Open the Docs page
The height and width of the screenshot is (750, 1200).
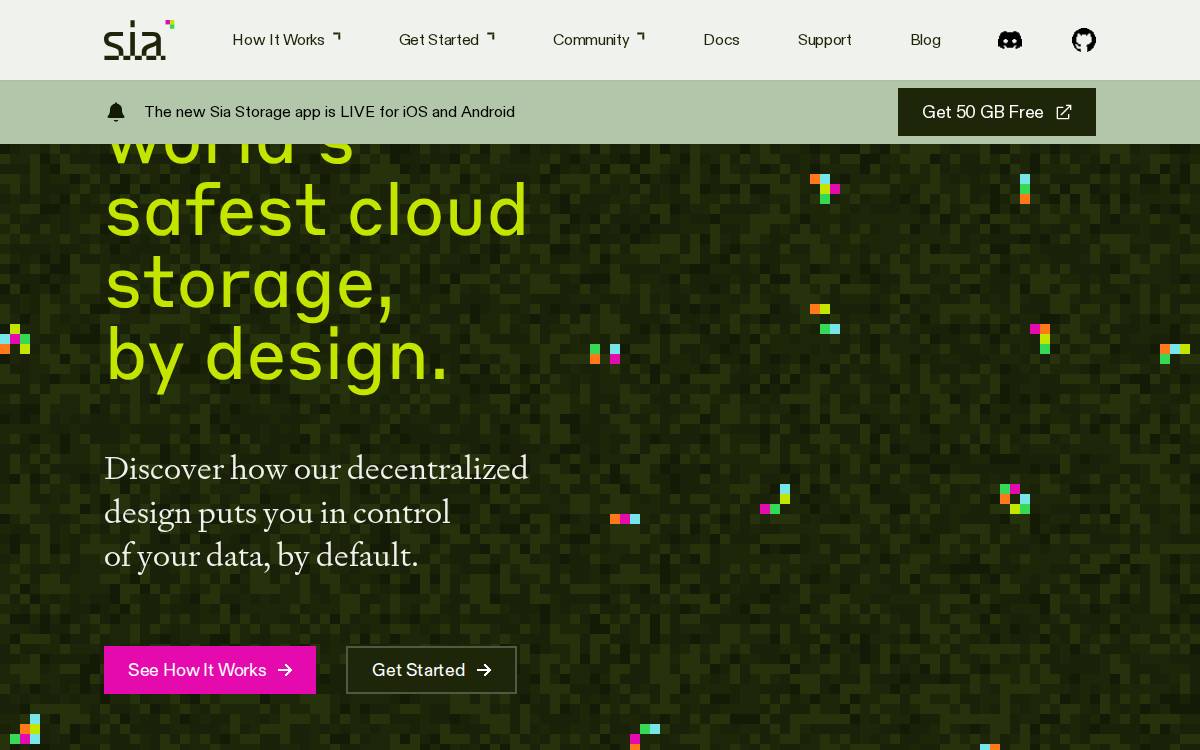721,40
